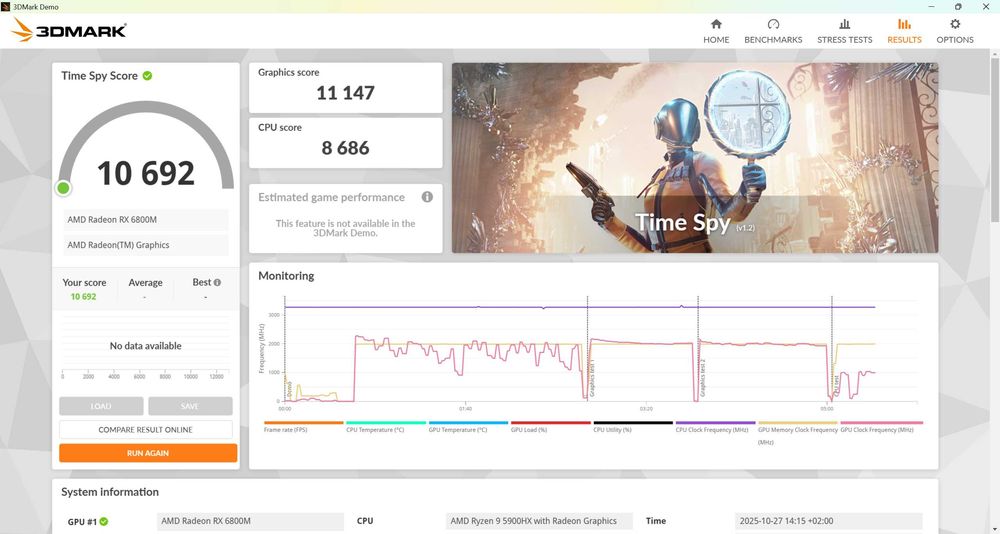Click the AMD Ryzen 9 5900HX CPU field

point(539,521)
